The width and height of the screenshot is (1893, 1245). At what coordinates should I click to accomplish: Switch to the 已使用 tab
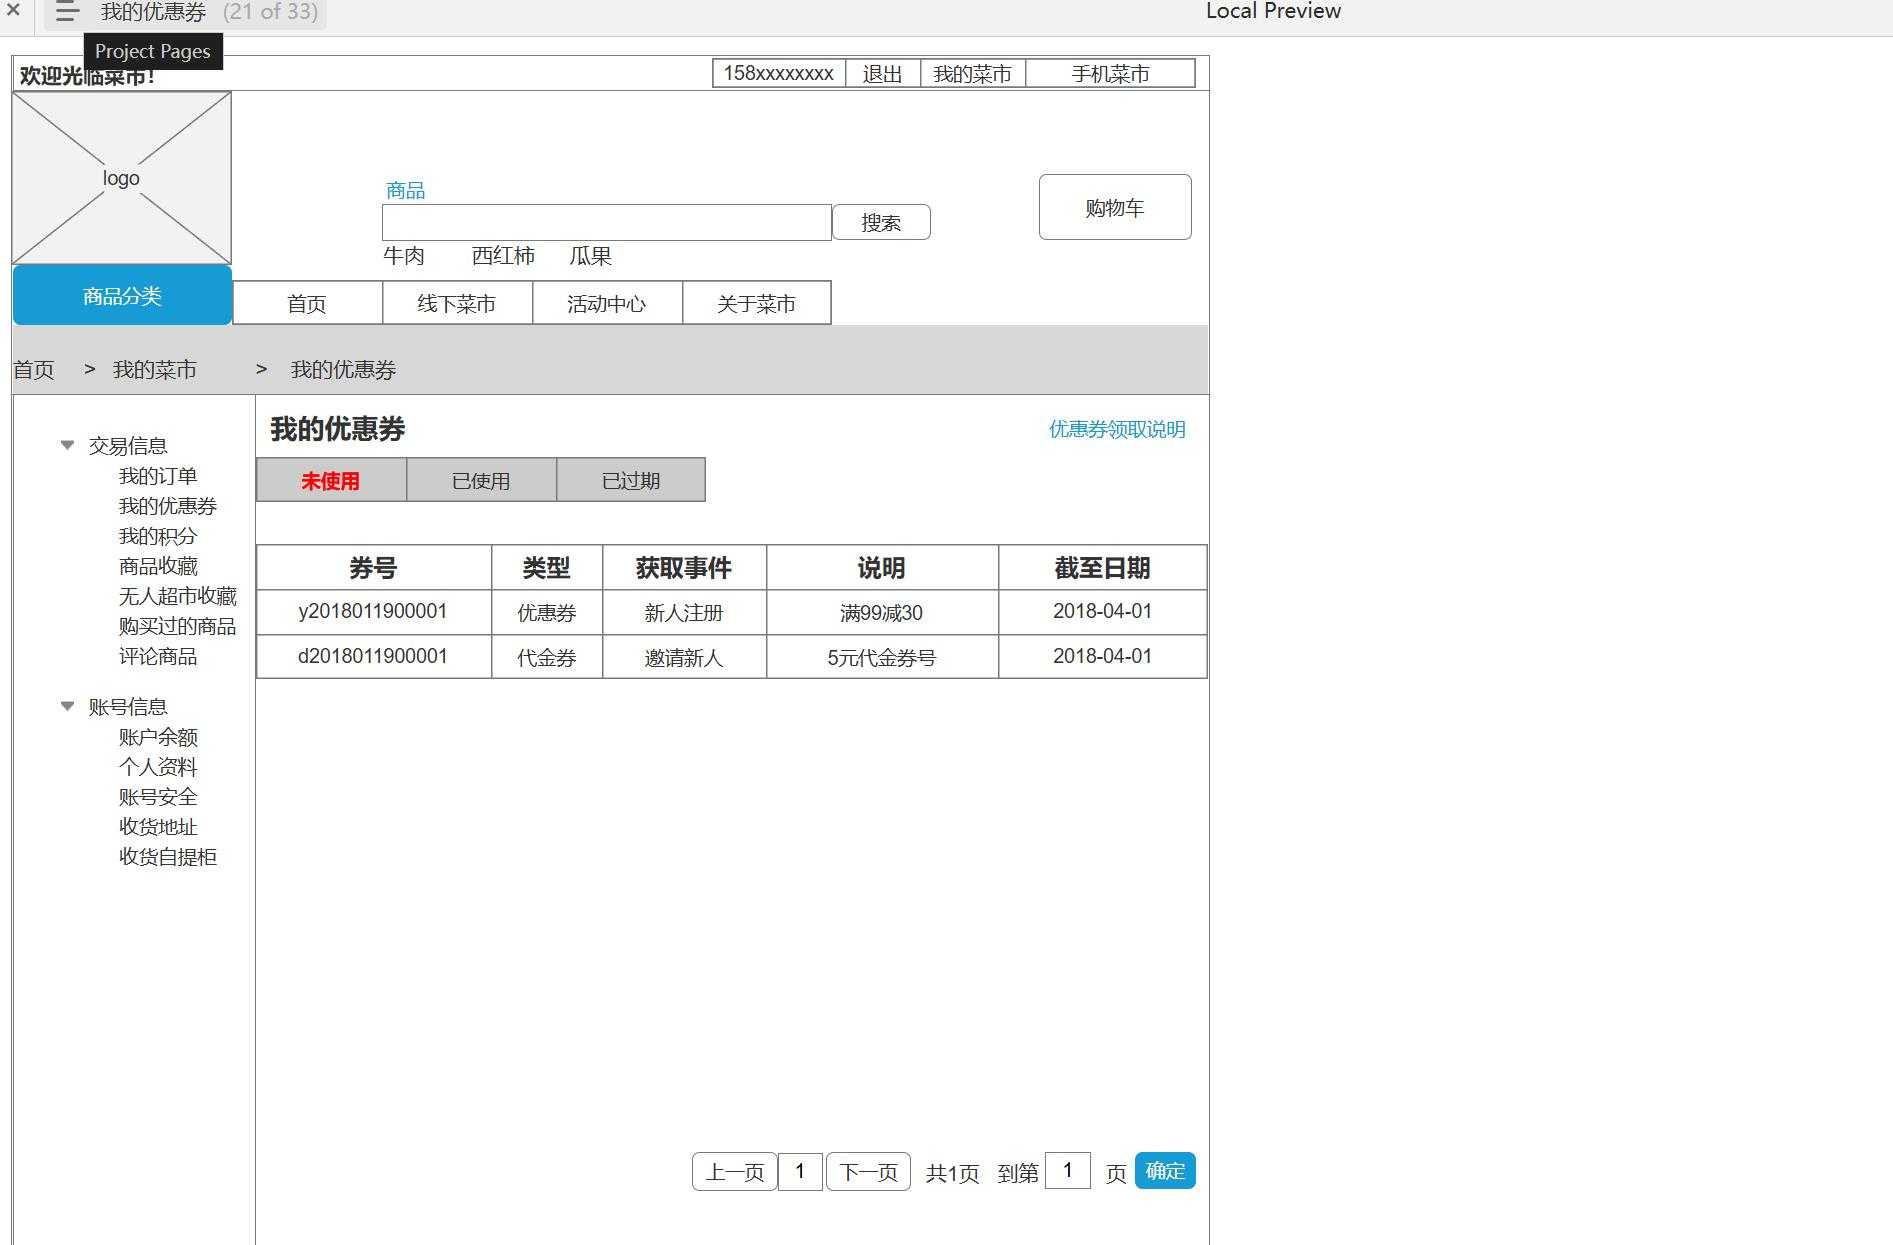pyautogui.click(x=481, y=480)
